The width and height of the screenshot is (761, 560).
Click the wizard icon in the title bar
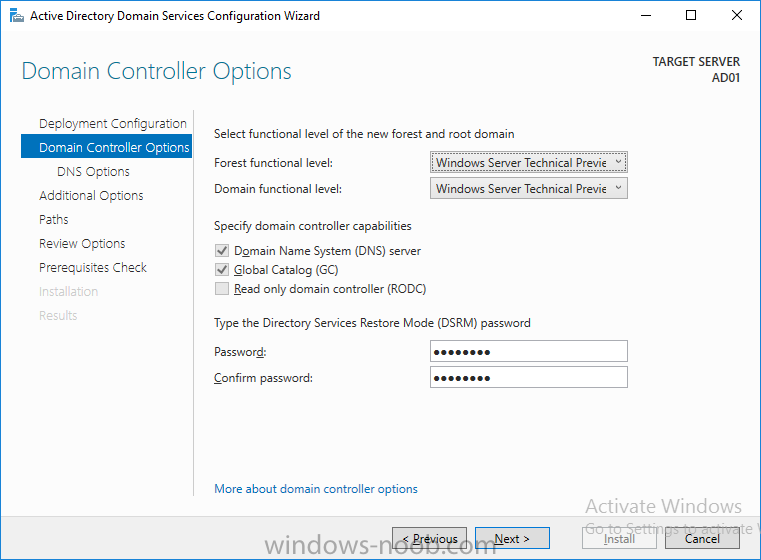coord(17,16)
